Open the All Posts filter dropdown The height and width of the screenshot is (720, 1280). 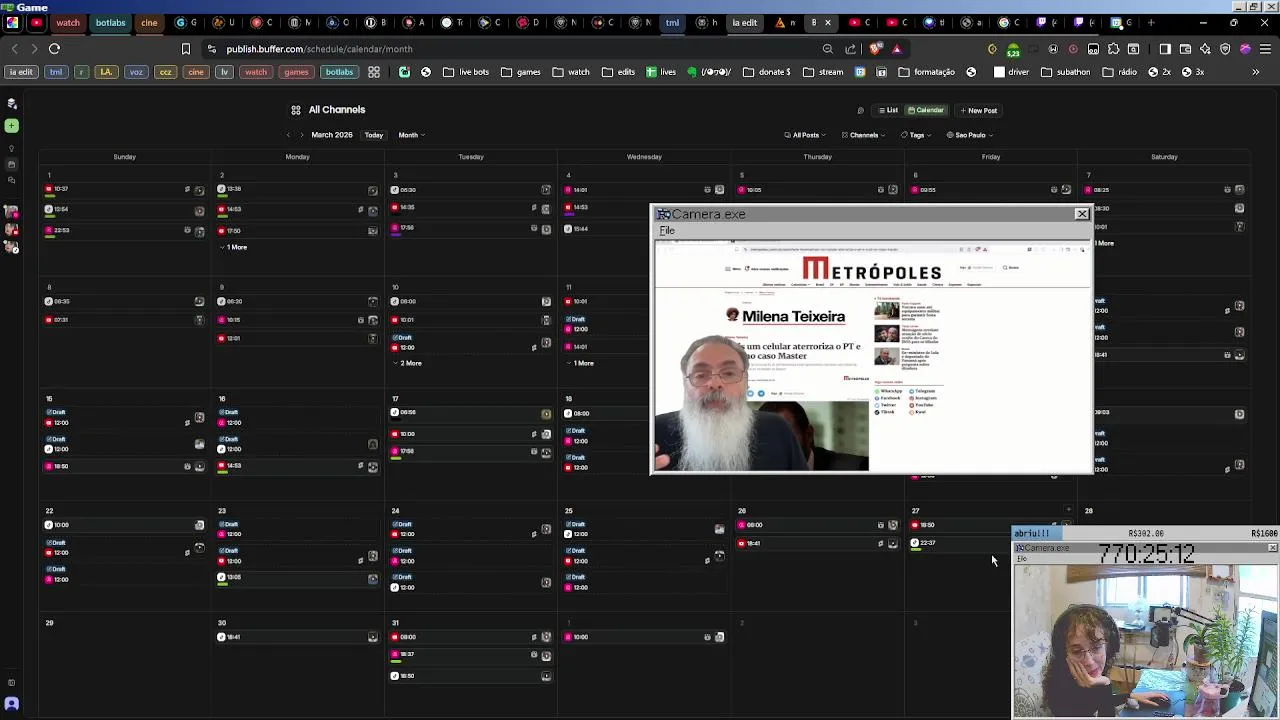(805, 135)
